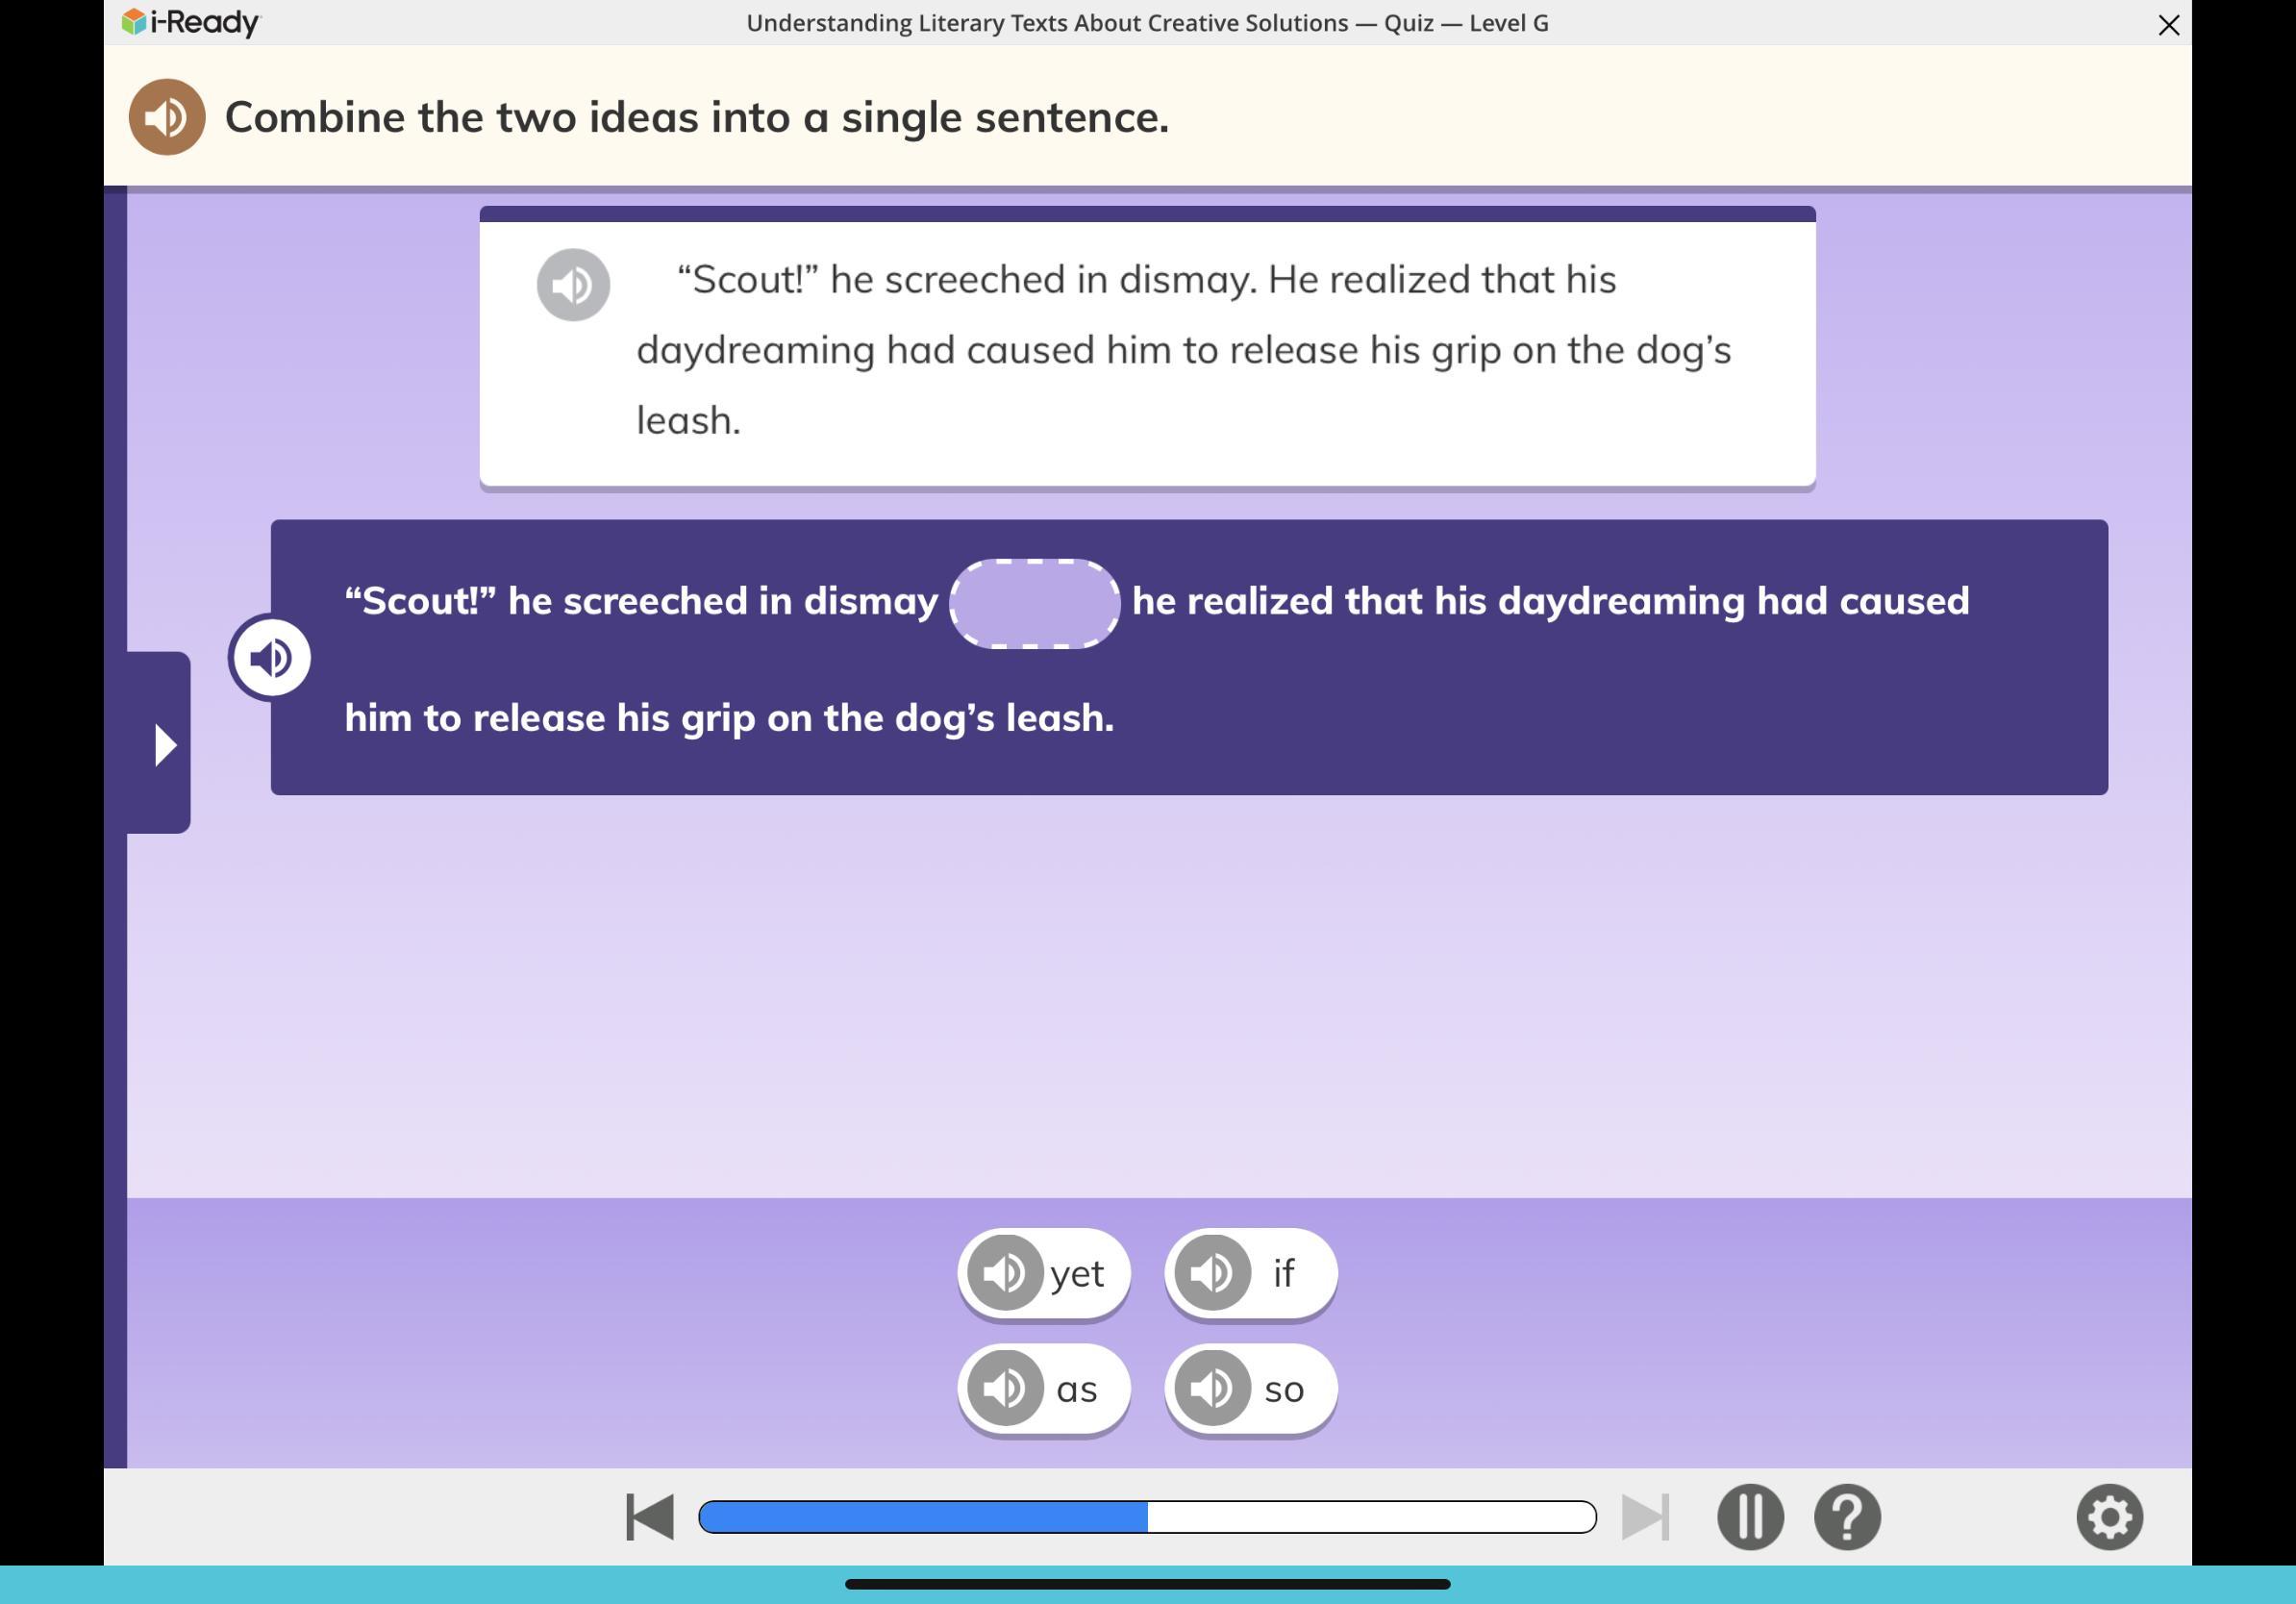Play audio for the passage text
Image resolution: width=2296 pixels, height=1604 pixels.
[573, 285]
